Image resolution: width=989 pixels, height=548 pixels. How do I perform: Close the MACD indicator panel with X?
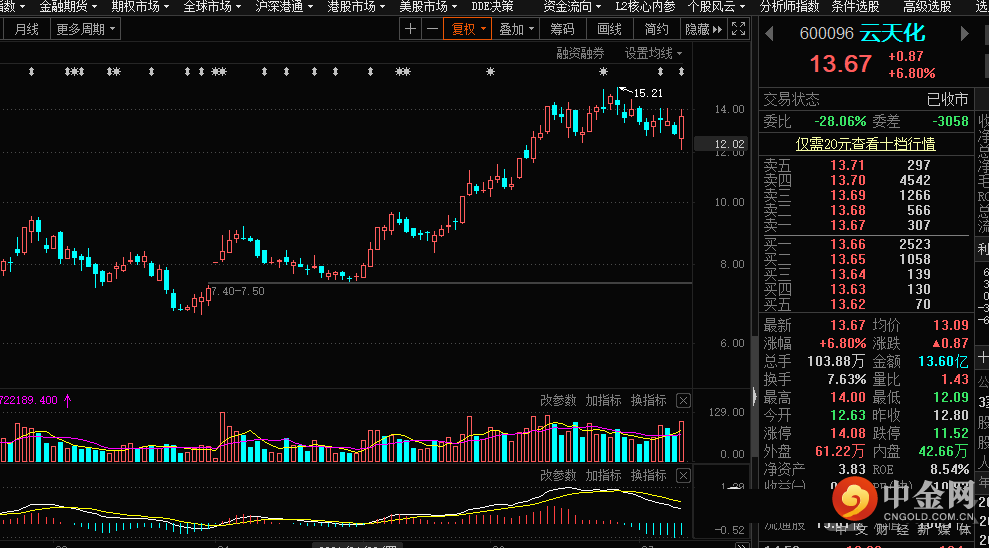(x=683, y=476)
